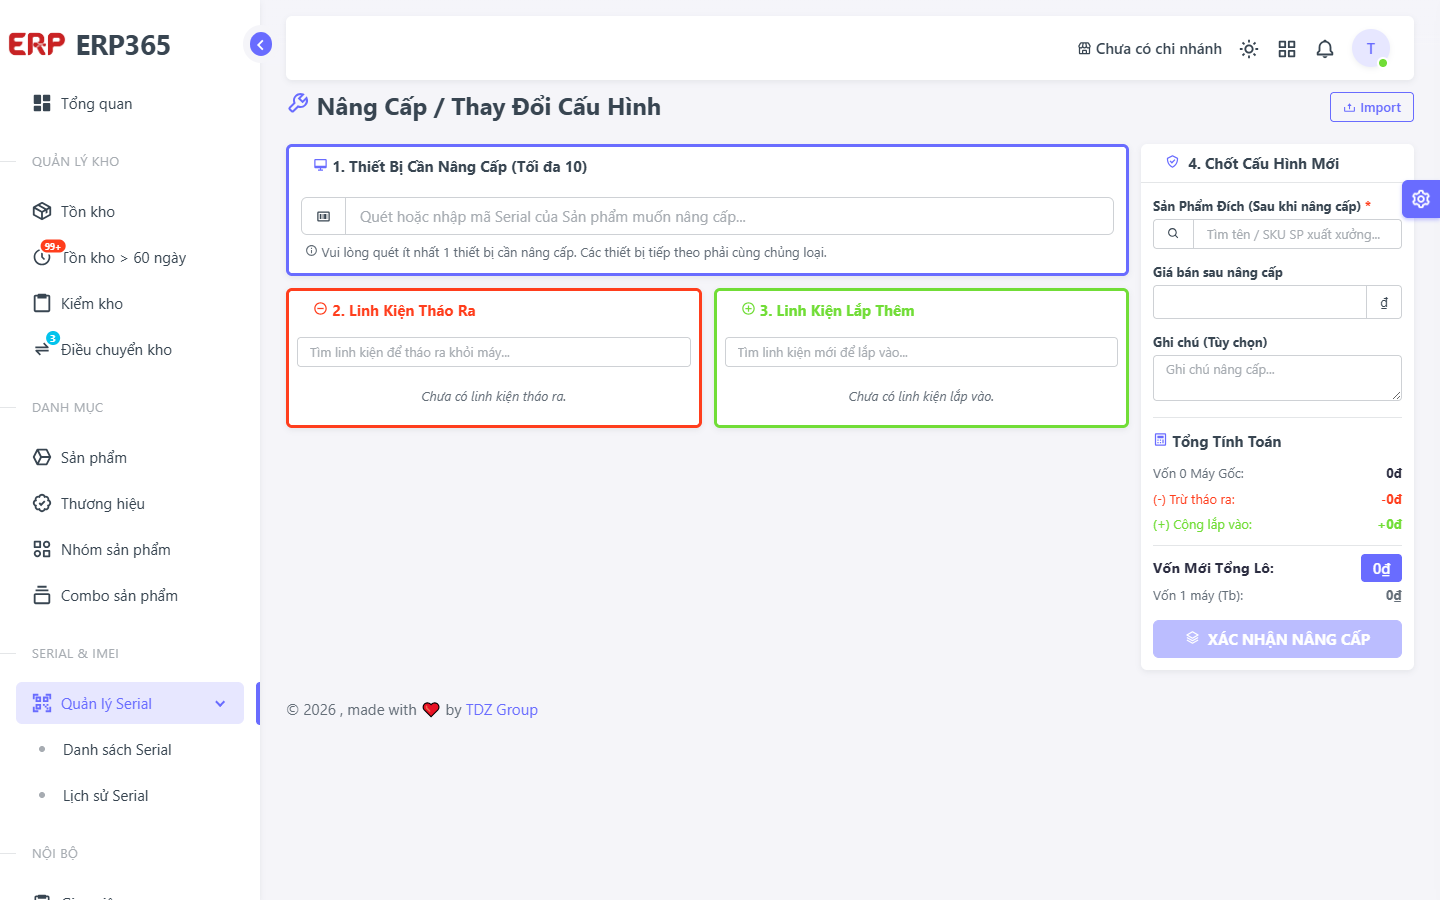This screenshot has width=1440, height=900.
Task: Open the Chưa có chi nhánh branch selector
Action: tap(1149, 49)
